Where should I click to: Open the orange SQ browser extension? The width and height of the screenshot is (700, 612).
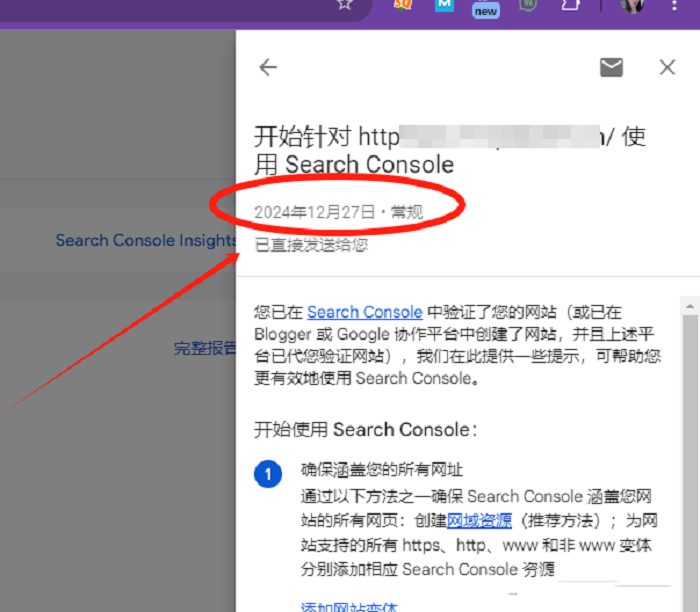402,4
